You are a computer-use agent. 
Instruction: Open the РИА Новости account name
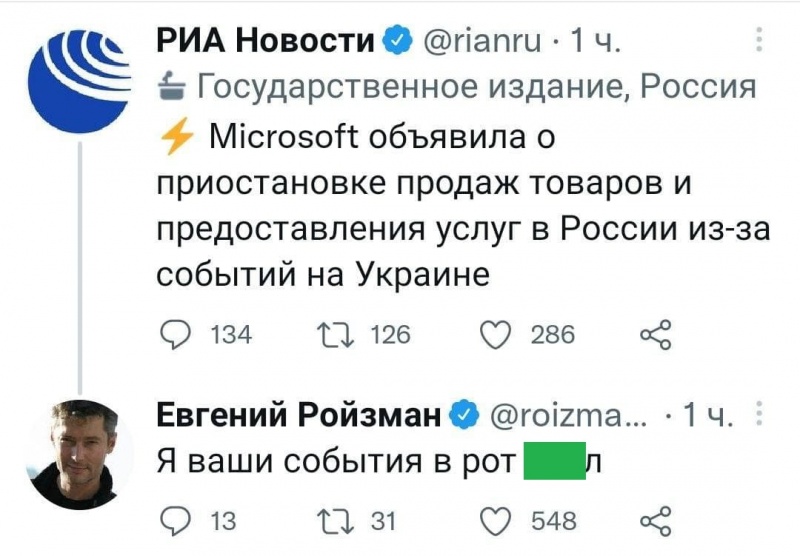pos(266,41)
